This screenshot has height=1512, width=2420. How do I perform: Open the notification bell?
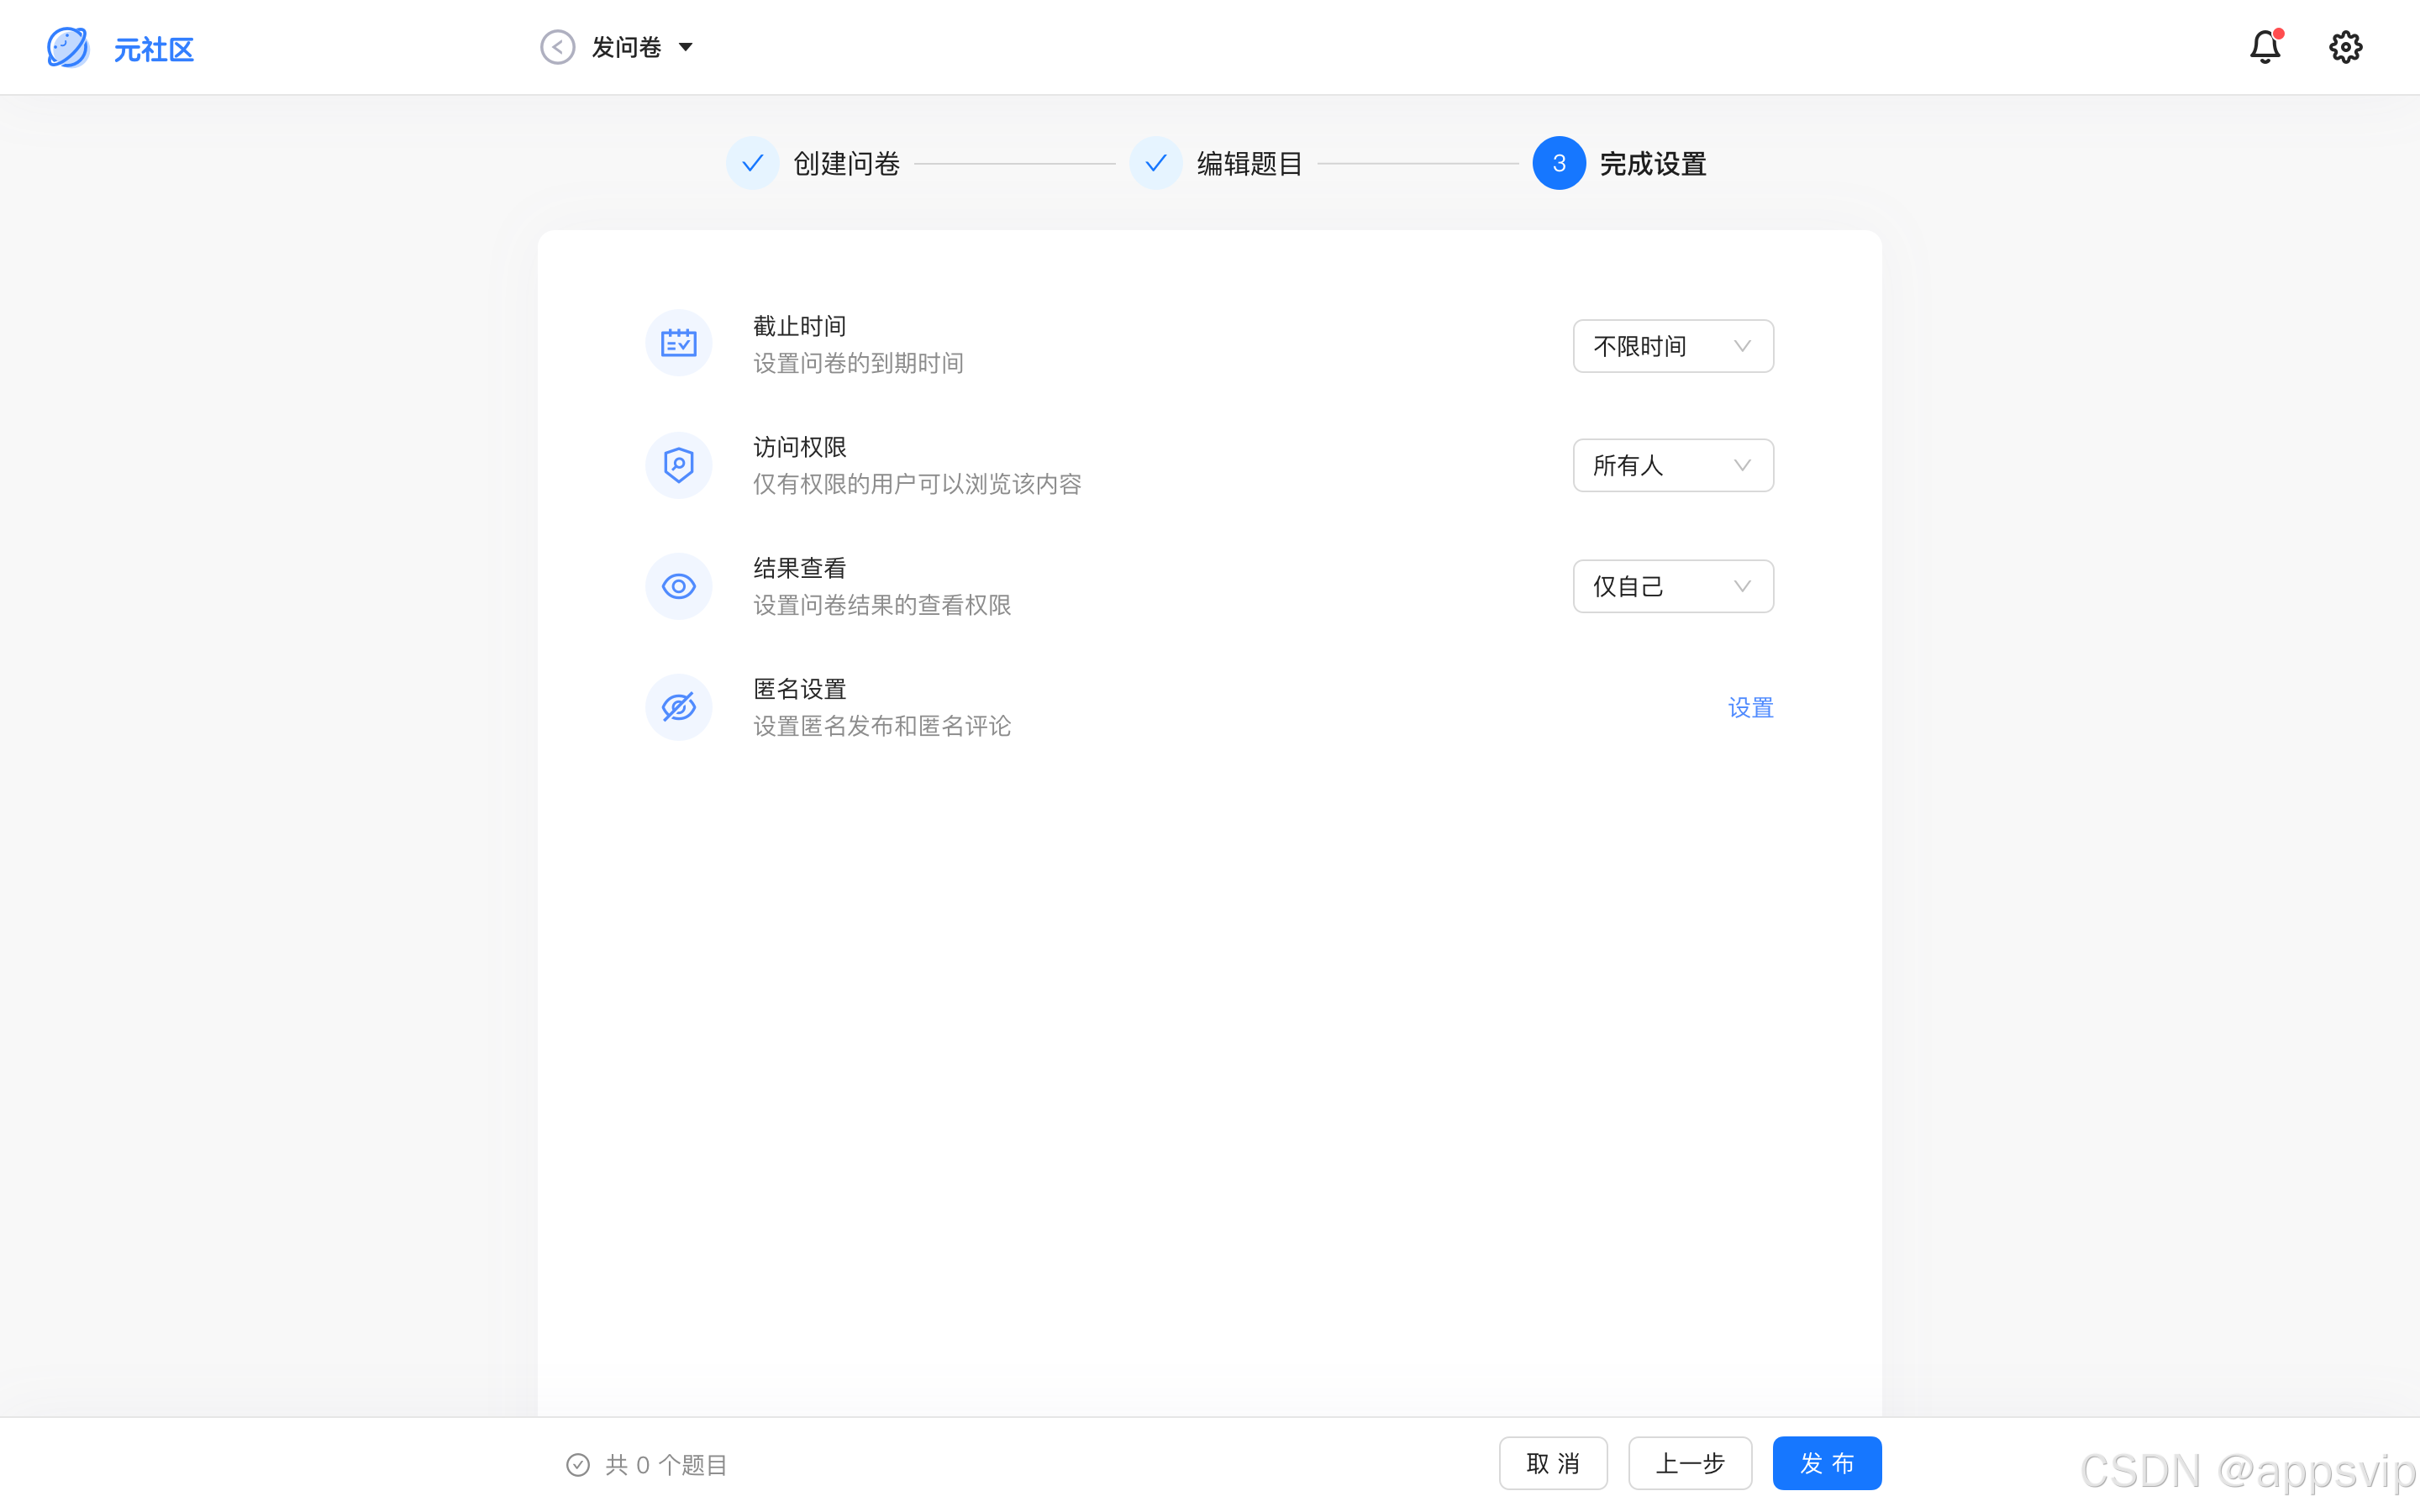2264,47
